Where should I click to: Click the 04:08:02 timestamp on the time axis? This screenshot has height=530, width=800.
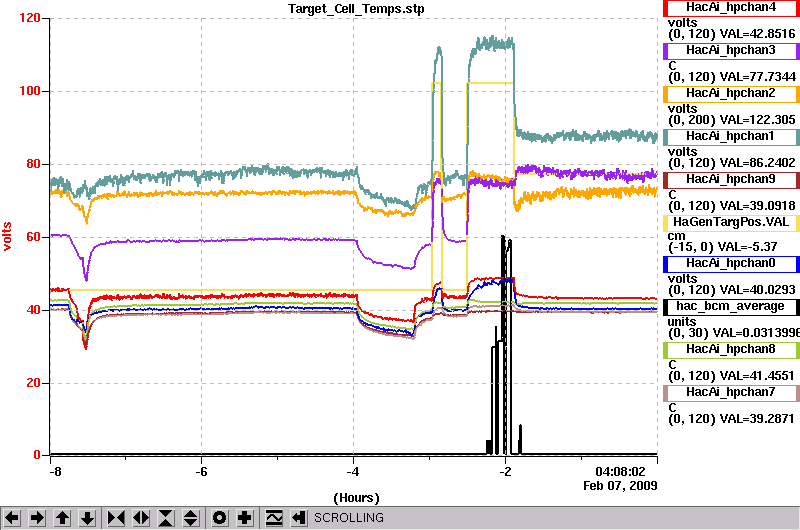(620, 471)
